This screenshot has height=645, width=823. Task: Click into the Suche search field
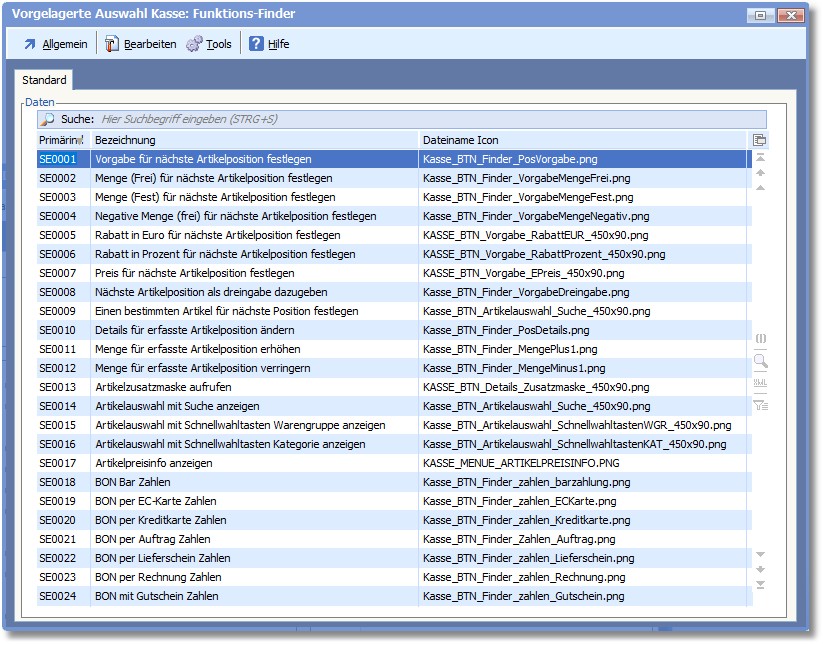(400, 119)
